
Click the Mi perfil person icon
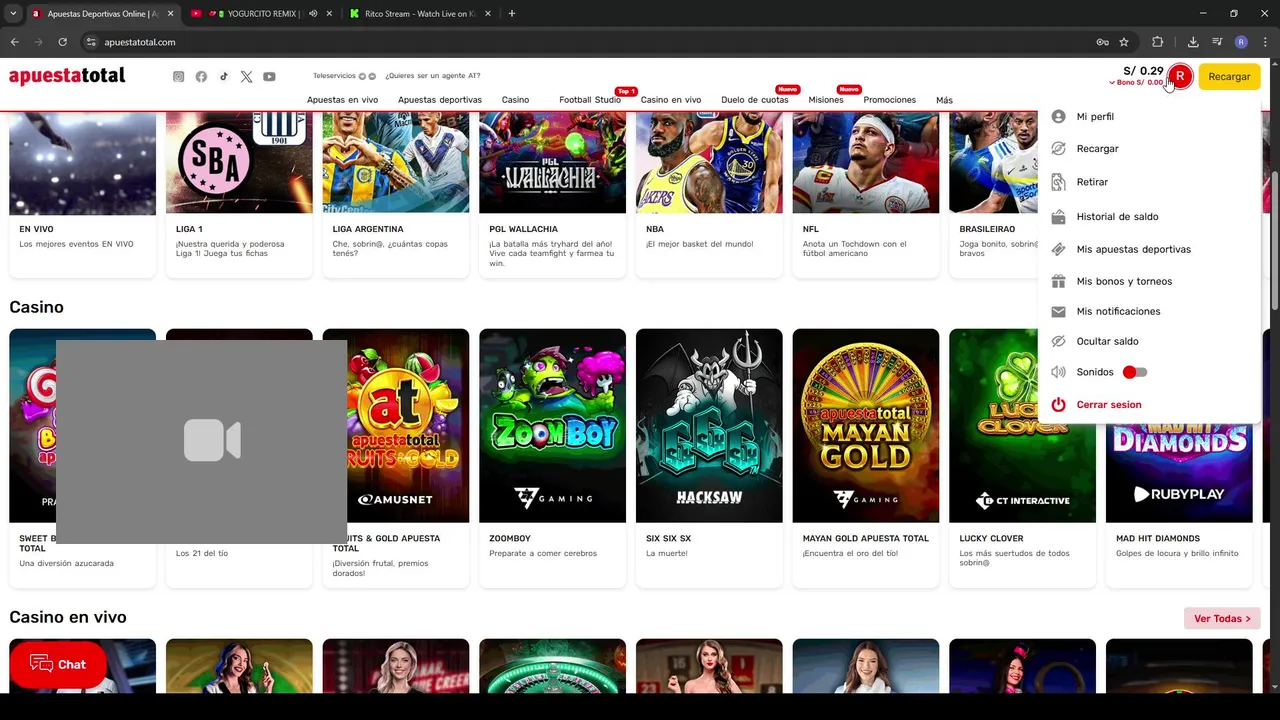click(1058, 116)
